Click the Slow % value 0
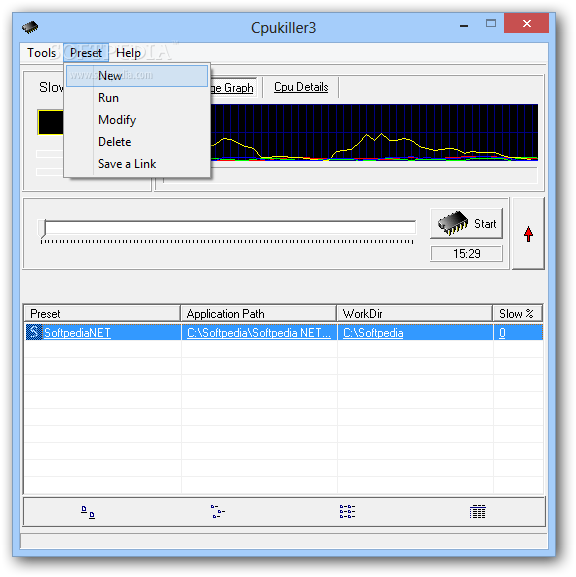Screen dimensions: 576x577 point(502,333)
